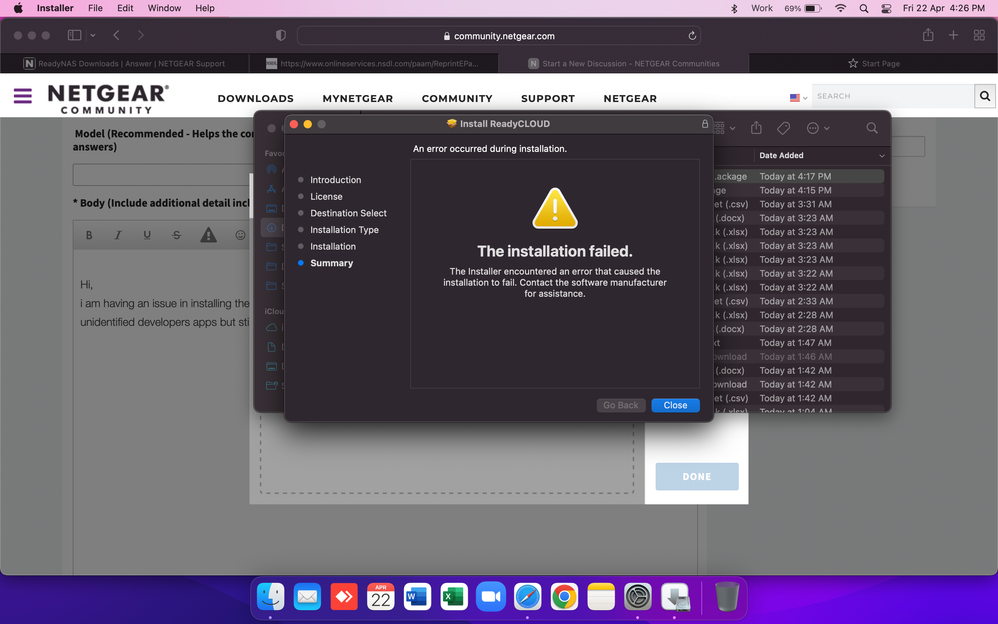Open COMMUNITY navigation link
The width and height of the screenshot is (998, 624).
[x=457, y=99]
